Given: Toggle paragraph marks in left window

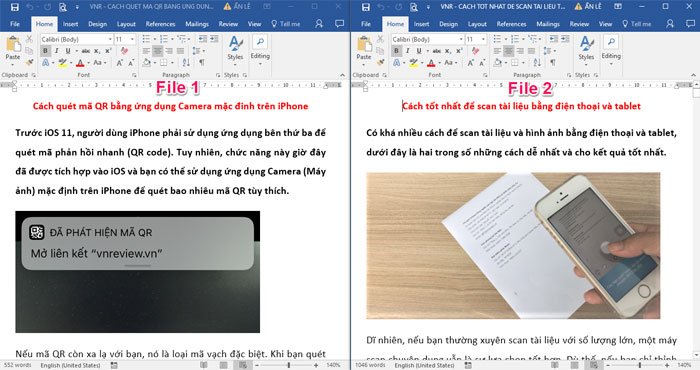Looking at the screenshot, I should tap(202, 62).
